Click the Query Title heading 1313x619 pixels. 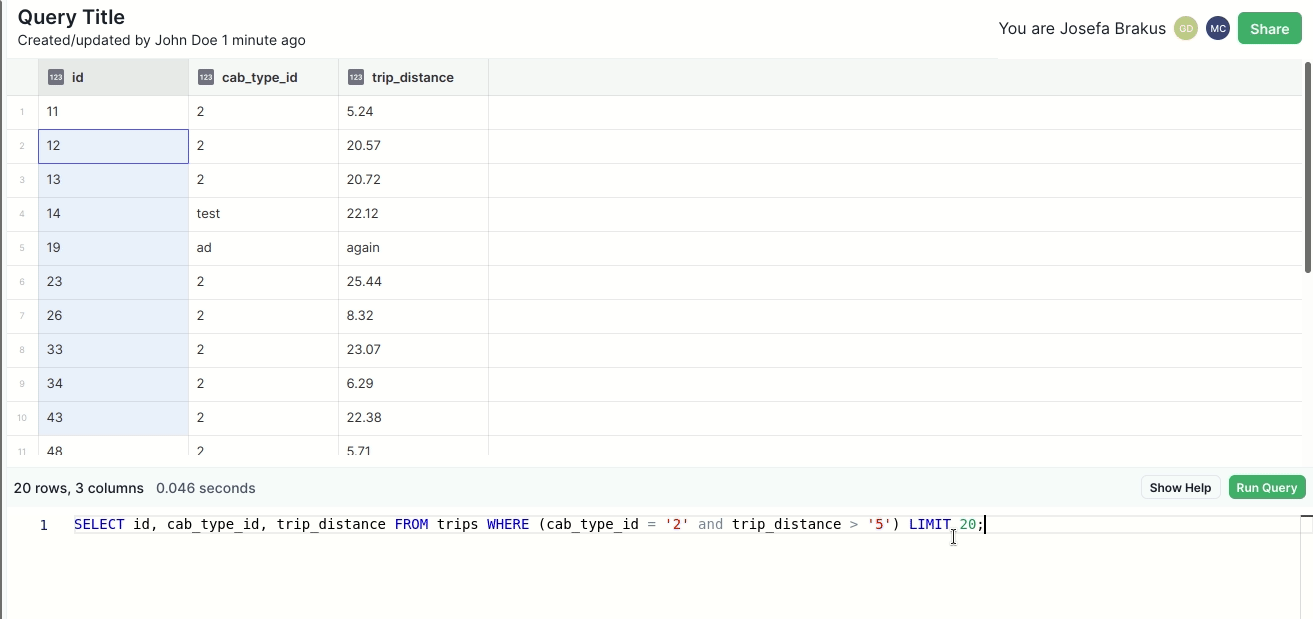point(71,17)
